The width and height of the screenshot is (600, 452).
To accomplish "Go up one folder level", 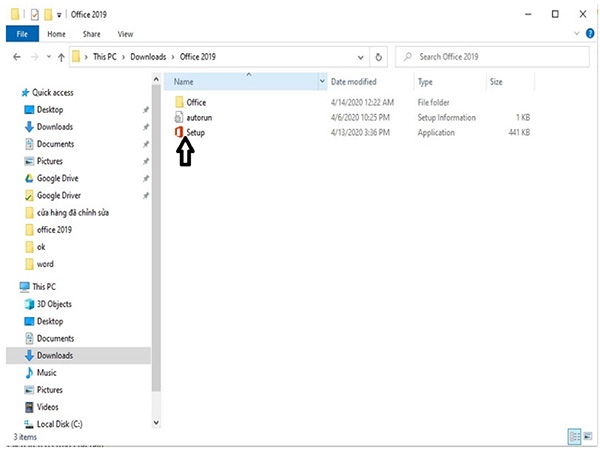I will pos(61,57).
